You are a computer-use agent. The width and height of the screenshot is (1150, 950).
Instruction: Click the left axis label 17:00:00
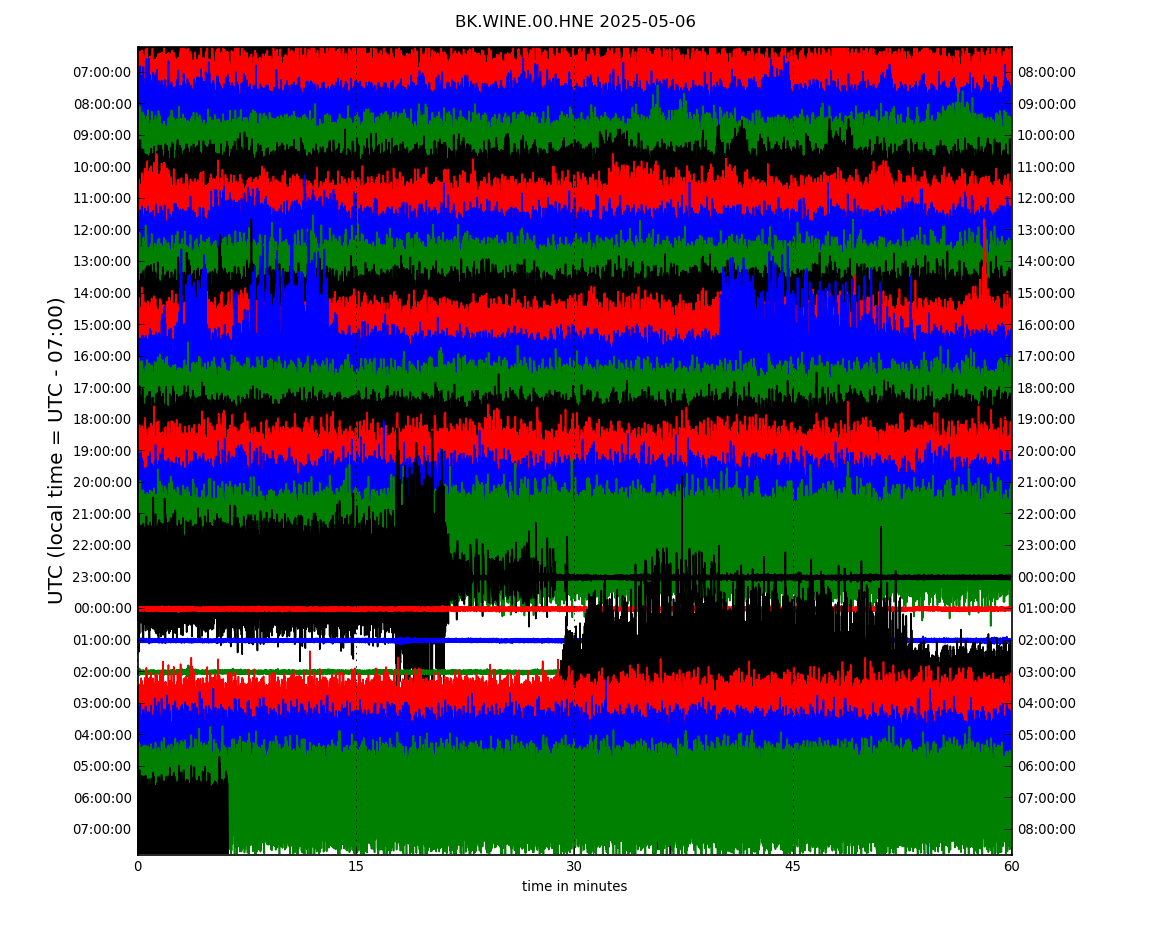(x=103, y=388)
